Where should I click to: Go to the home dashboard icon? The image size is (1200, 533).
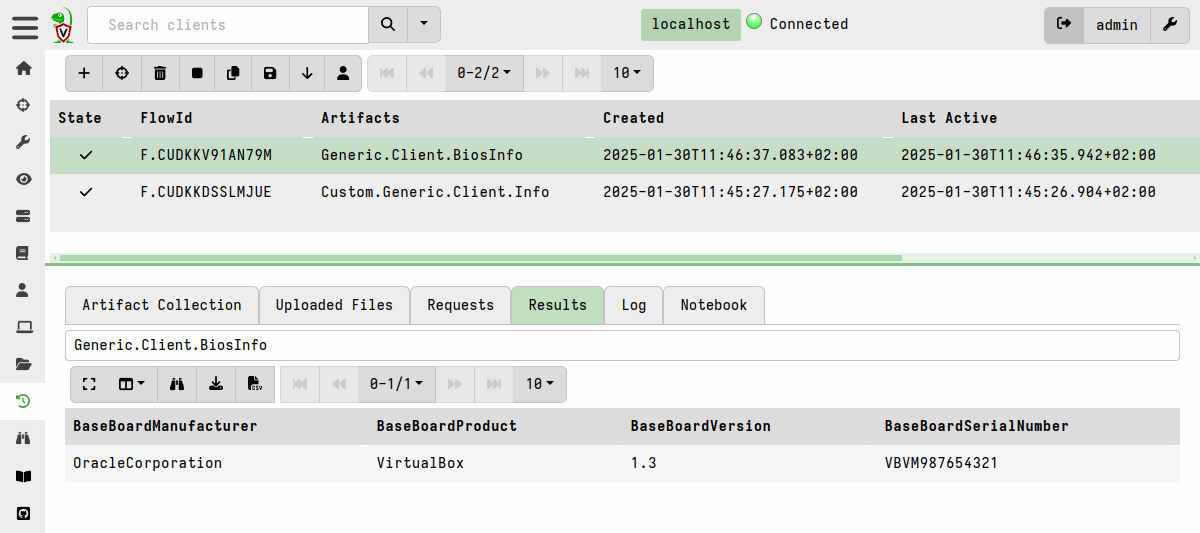pos(23,68)
